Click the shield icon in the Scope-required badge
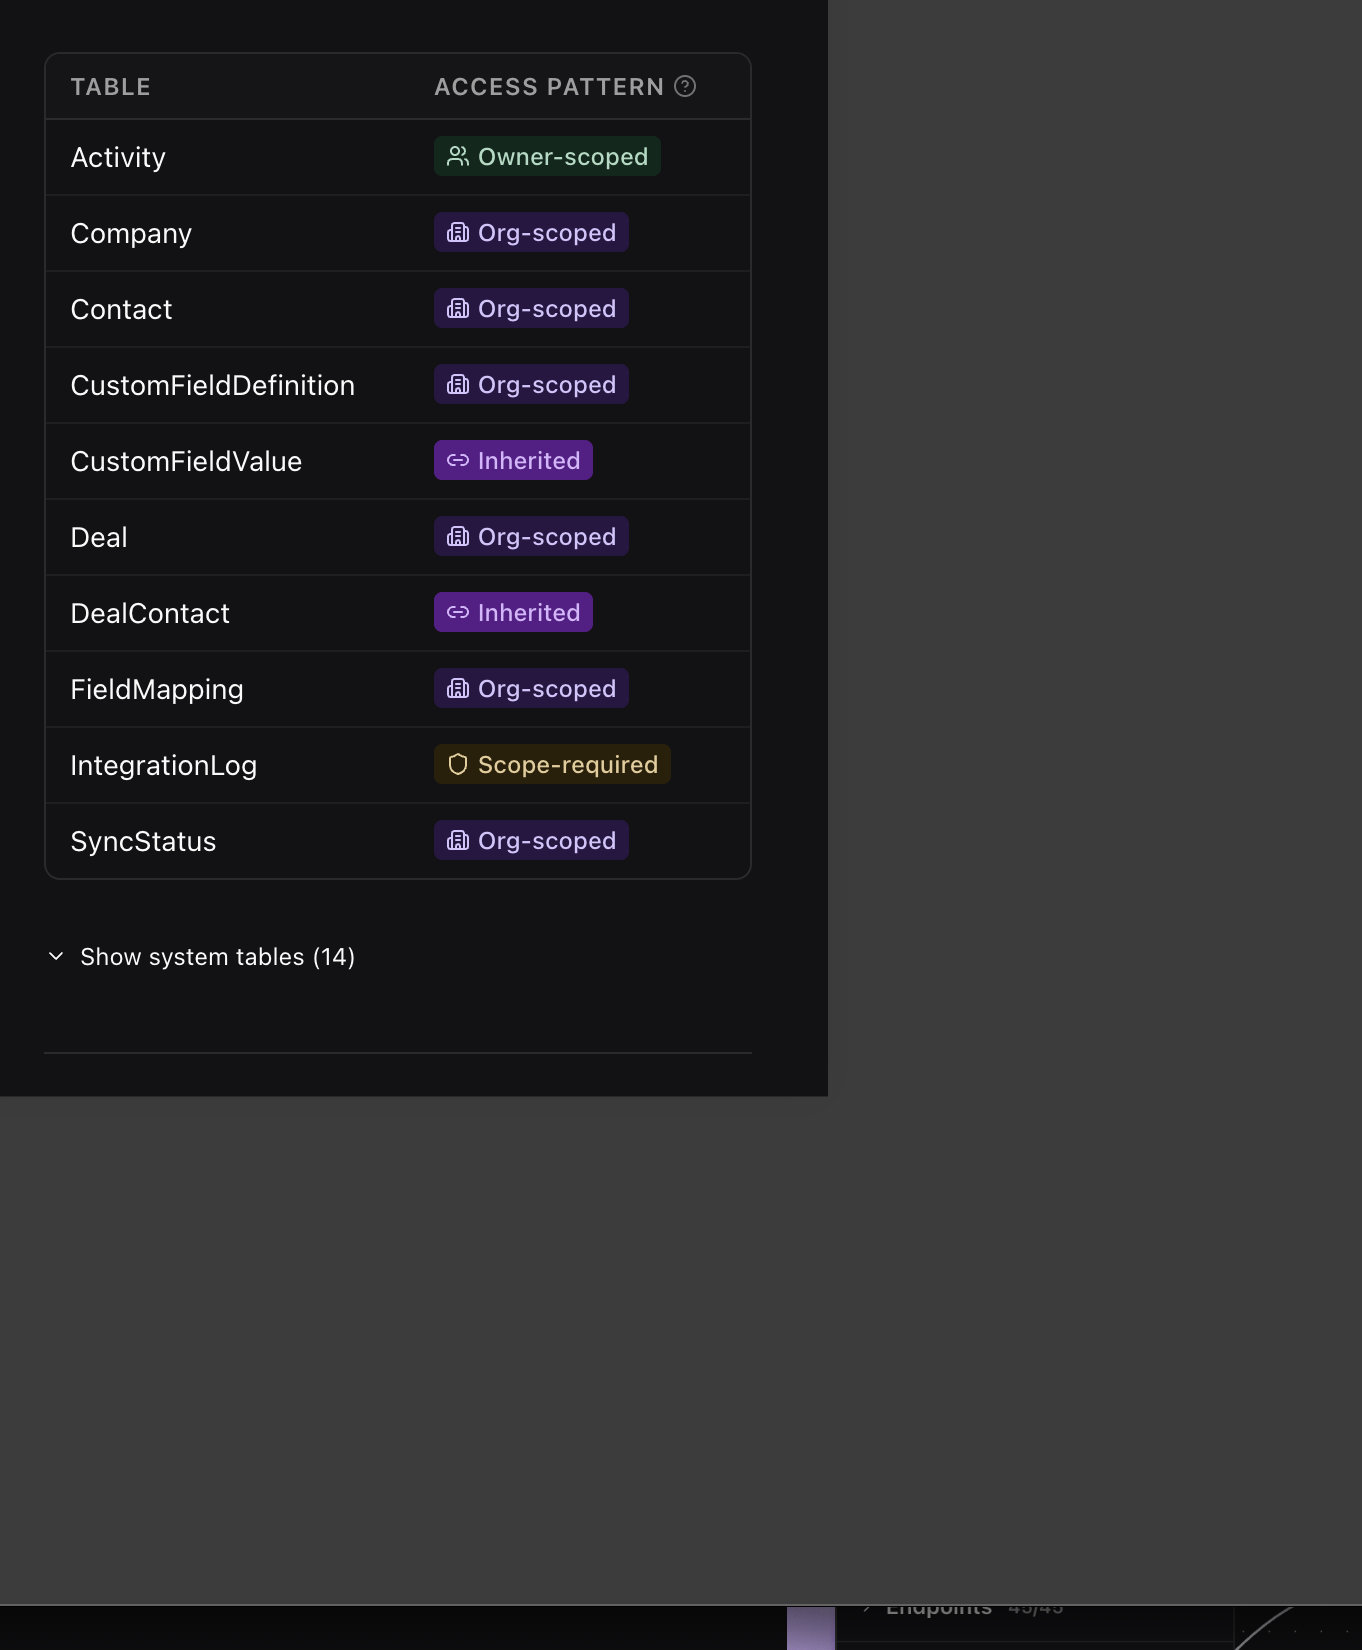This screenshot has width=1362, height=1650. tap(458, 765)
